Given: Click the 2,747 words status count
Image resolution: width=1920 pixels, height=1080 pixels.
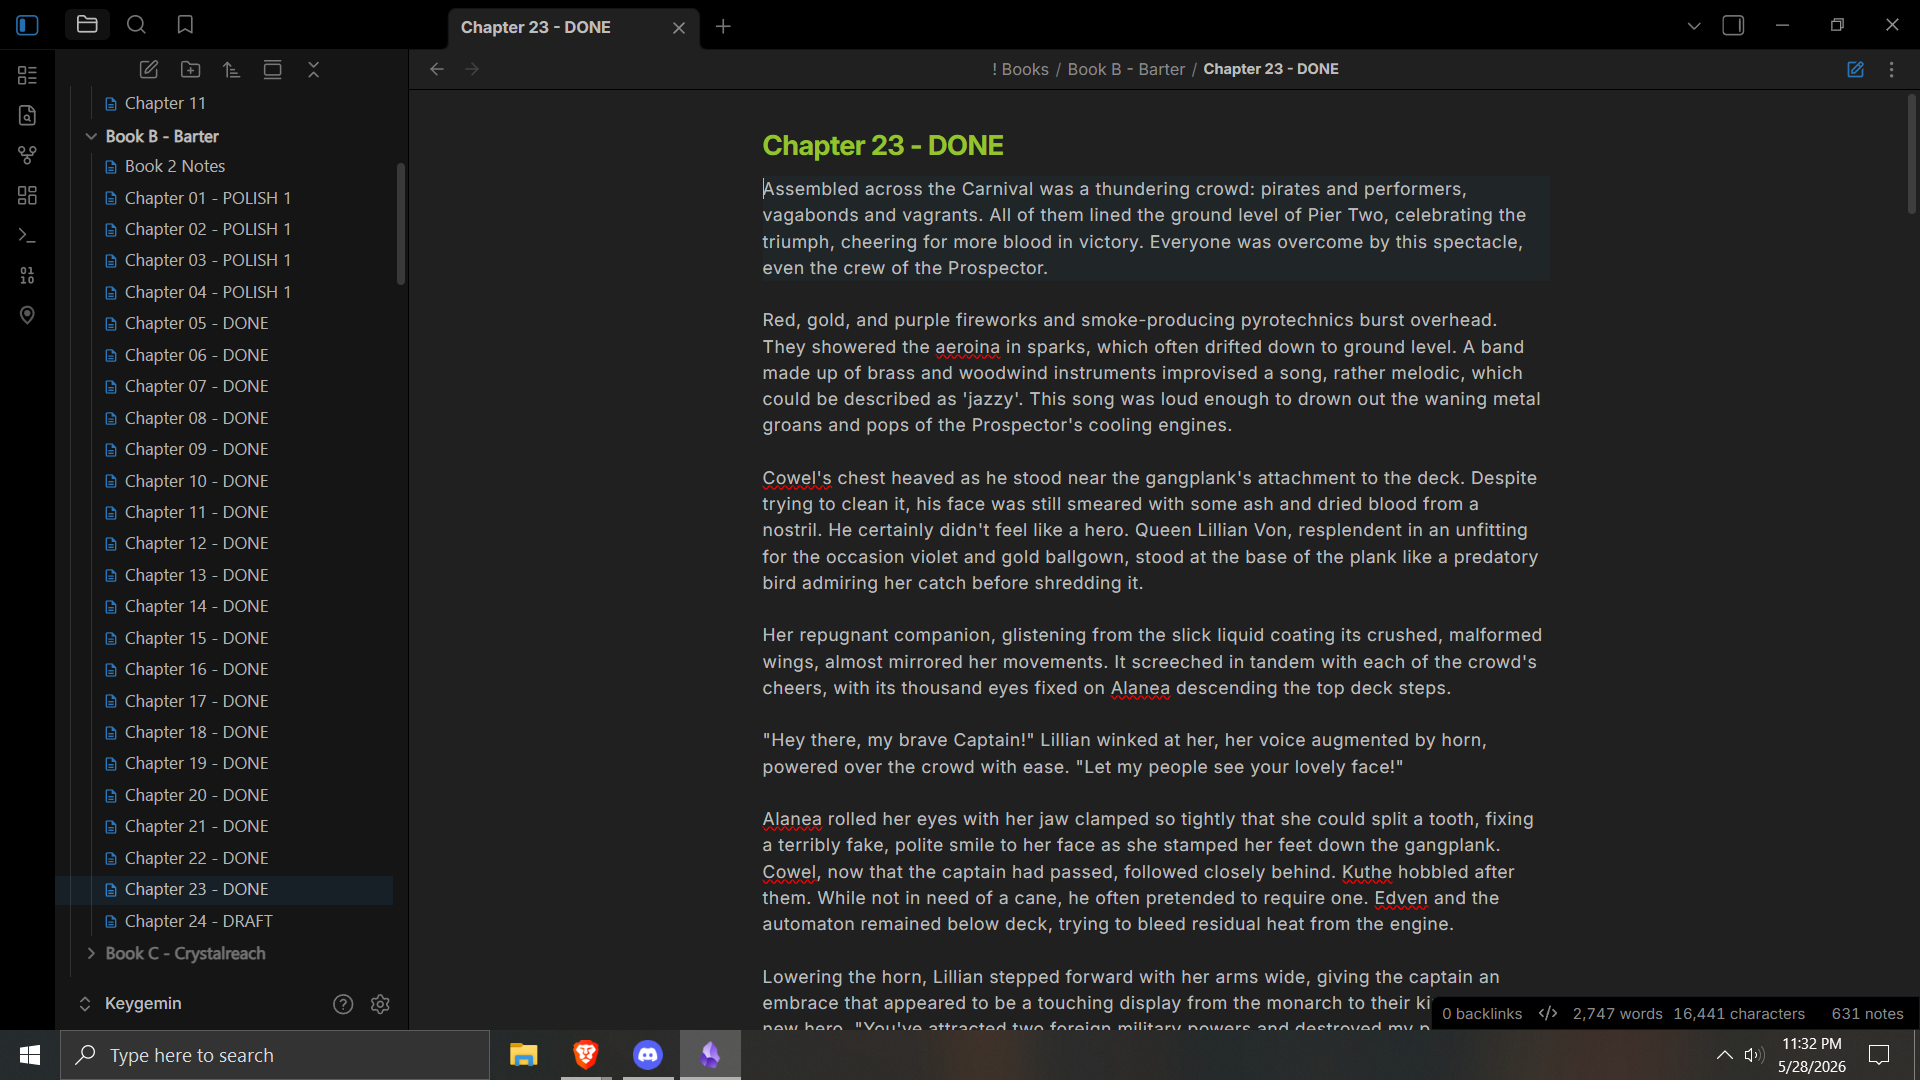Looking at the screenshot, I should (x=1617, y=1014).
